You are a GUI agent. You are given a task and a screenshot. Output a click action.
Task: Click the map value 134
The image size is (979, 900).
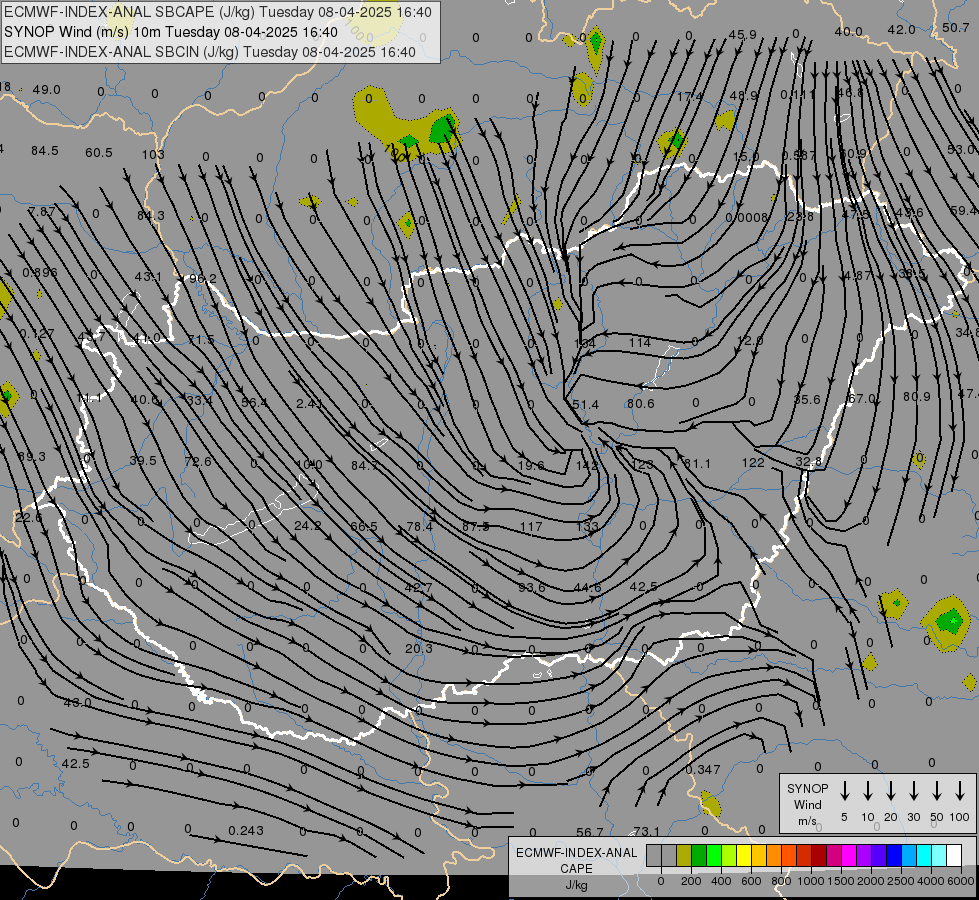(585, 343)
